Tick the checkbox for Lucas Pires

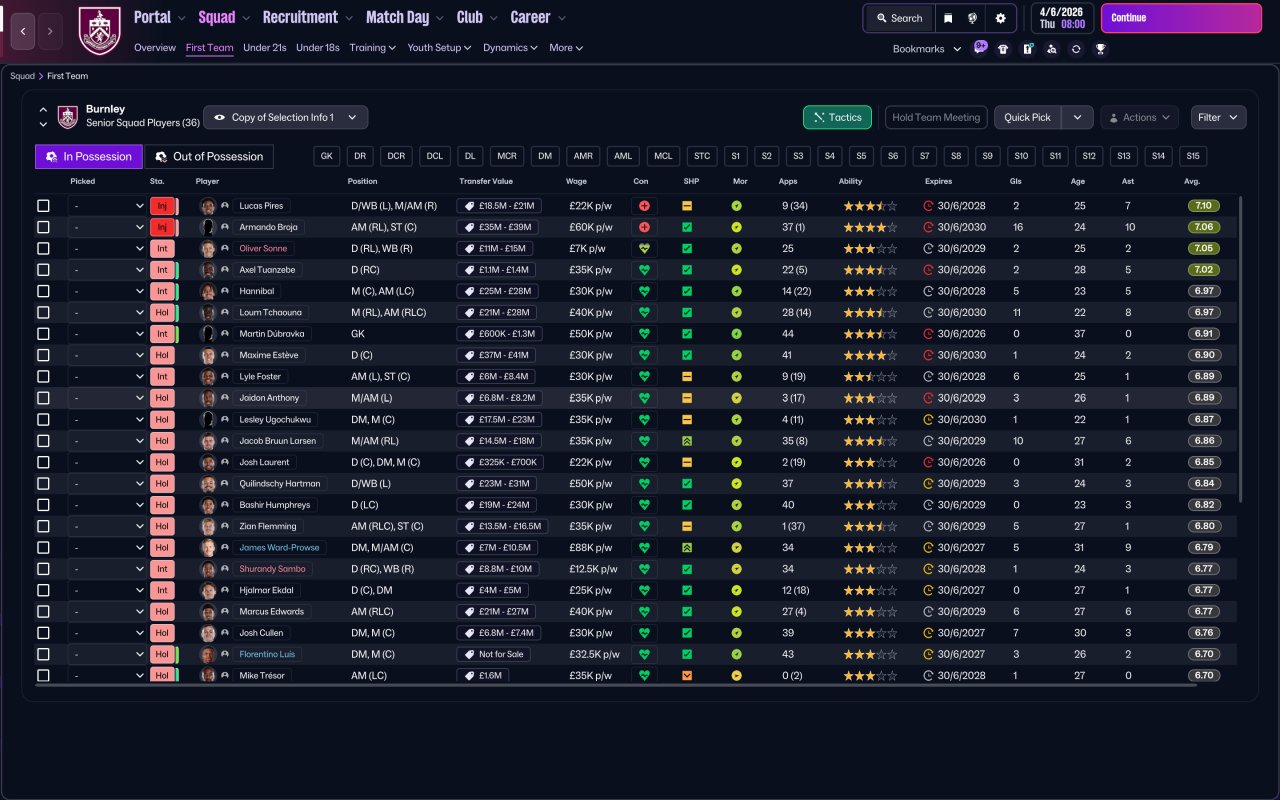(x=43, y=206)
